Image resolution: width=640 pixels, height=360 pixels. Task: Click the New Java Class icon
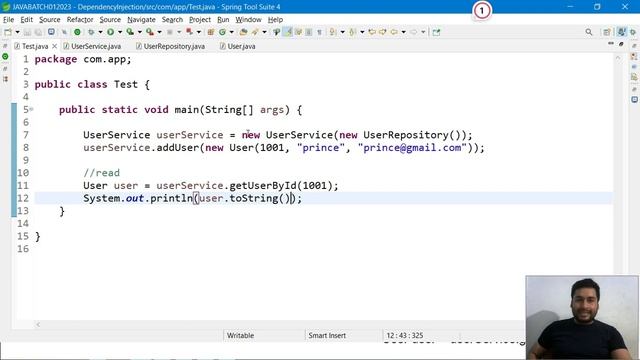pos(222,32)
